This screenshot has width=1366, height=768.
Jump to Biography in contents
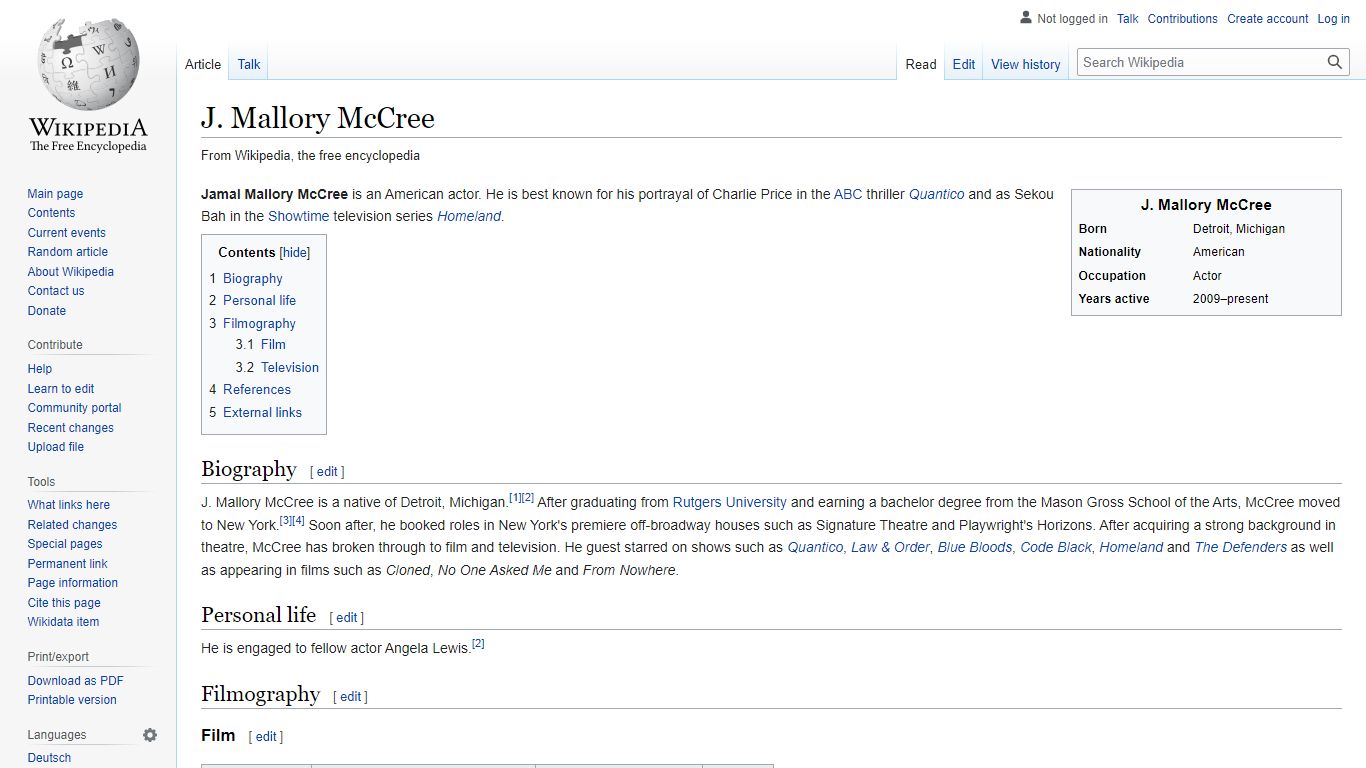point(253,279)
